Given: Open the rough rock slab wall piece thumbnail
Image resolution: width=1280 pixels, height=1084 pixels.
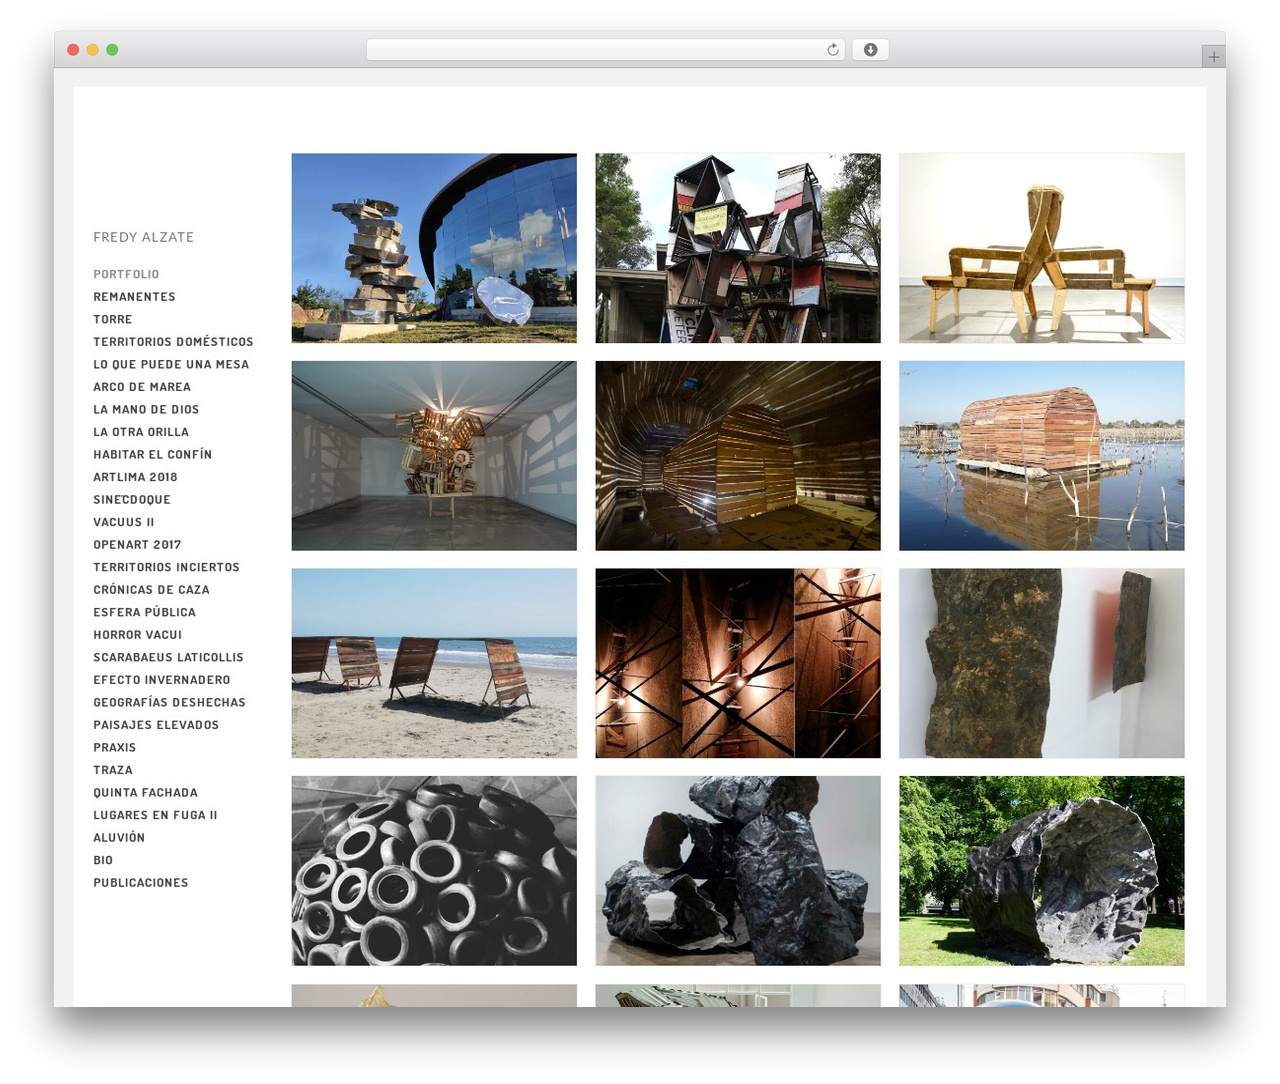Looking at the screenshot, I should point(1042,663).
